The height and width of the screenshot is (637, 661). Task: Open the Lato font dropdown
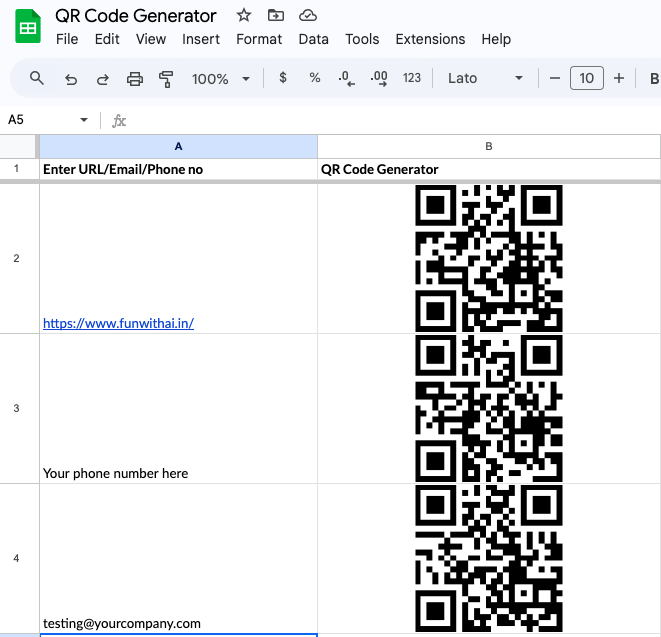tap(485, 78)
